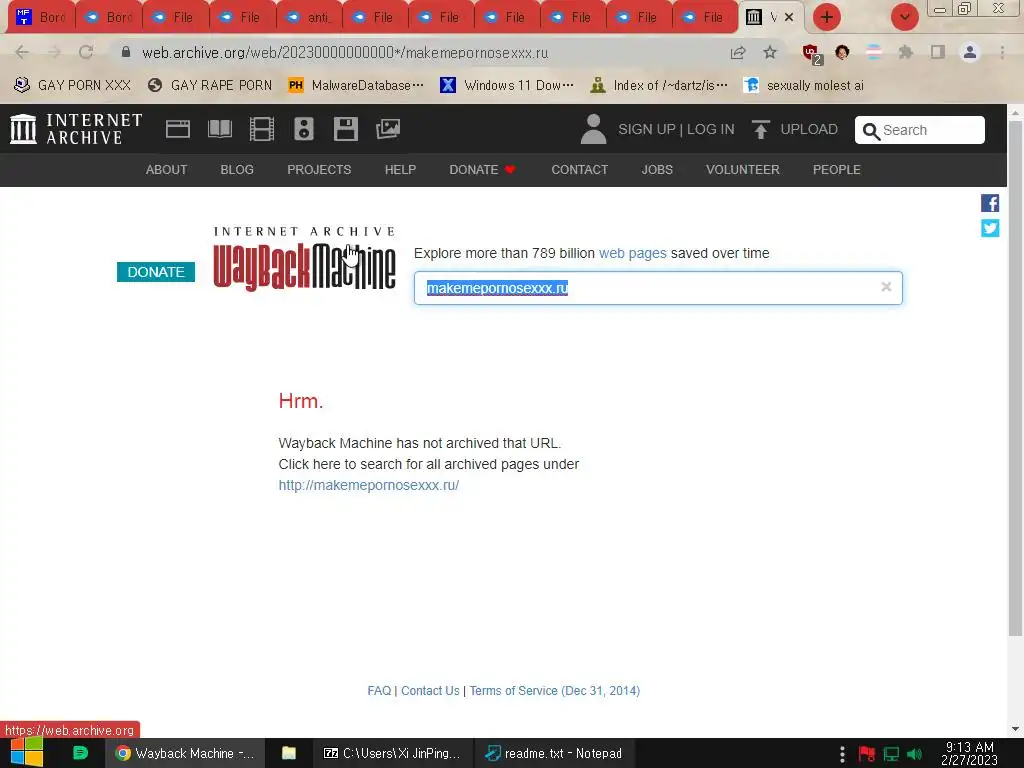Open Chrome's three-dot menu
Image resolution: width=1024 pixels, height=768 pixels.
coord(1002,52)
